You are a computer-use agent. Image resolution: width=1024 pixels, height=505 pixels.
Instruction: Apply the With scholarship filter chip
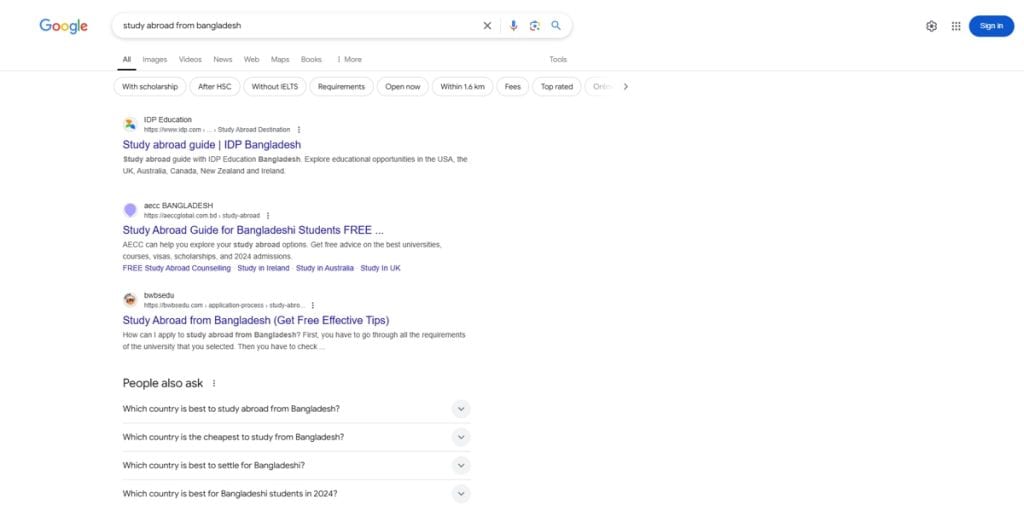click(150, 86)
